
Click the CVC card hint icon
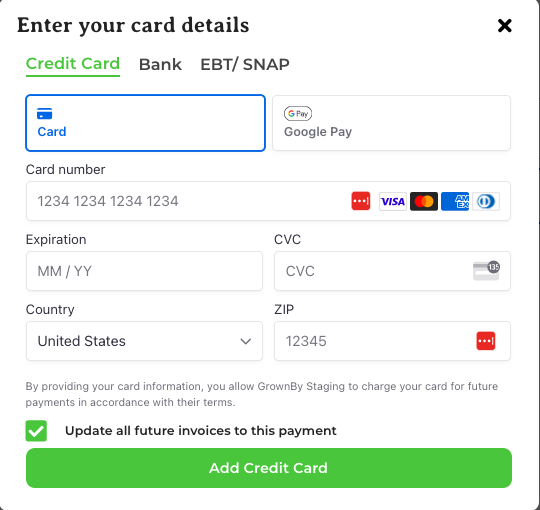point(486,270)
